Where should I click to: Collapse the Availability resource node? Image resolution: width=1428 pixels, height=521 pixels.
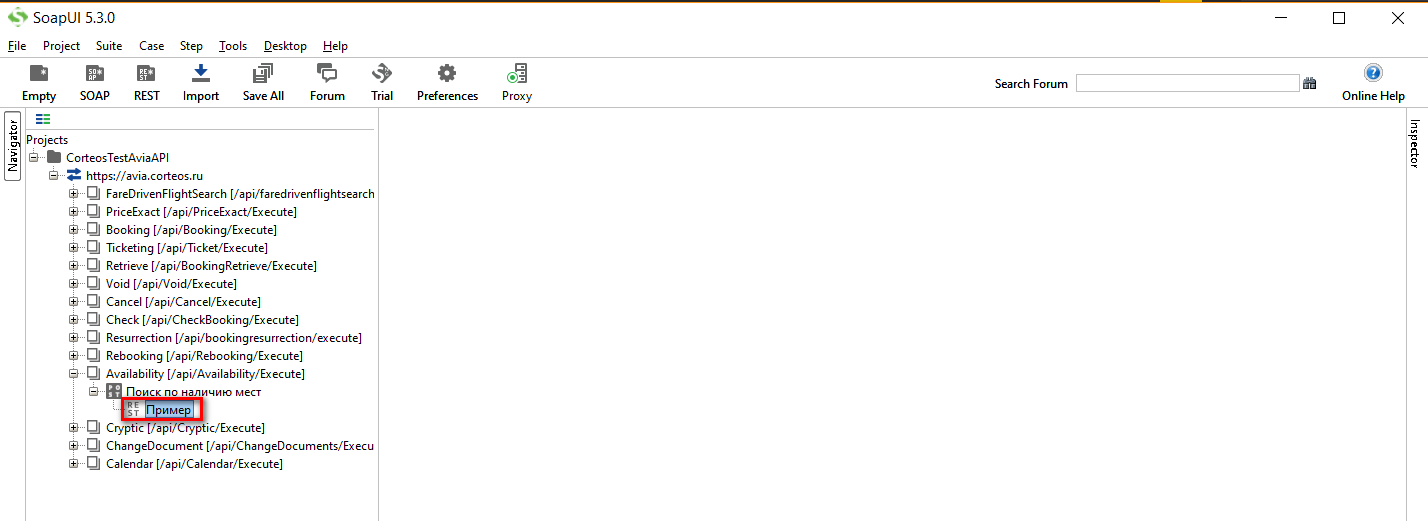pos(74,374)
